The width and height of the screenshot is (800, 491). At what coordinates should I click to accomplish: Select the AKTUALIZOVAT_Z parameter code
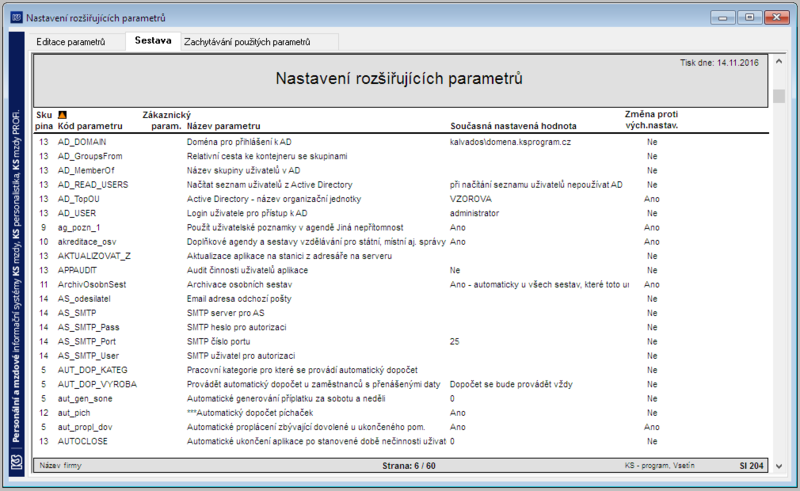point(94,256)
